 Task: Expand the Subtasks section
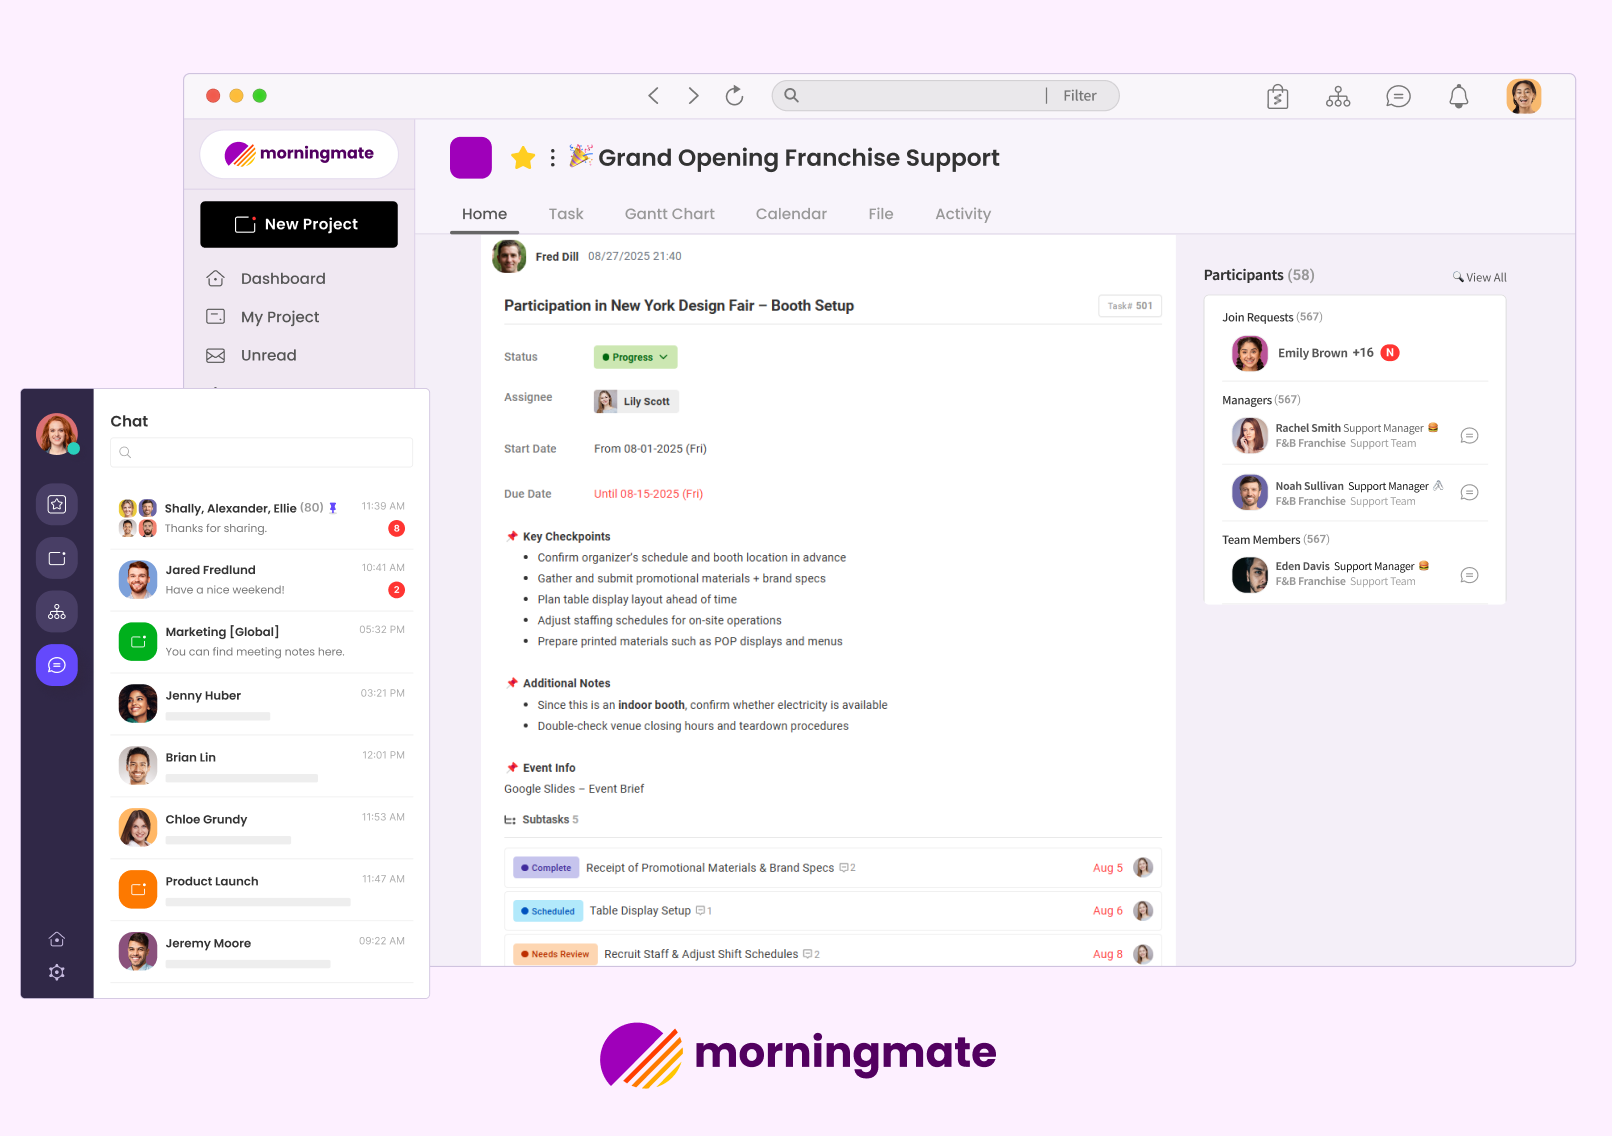(541, 820)
